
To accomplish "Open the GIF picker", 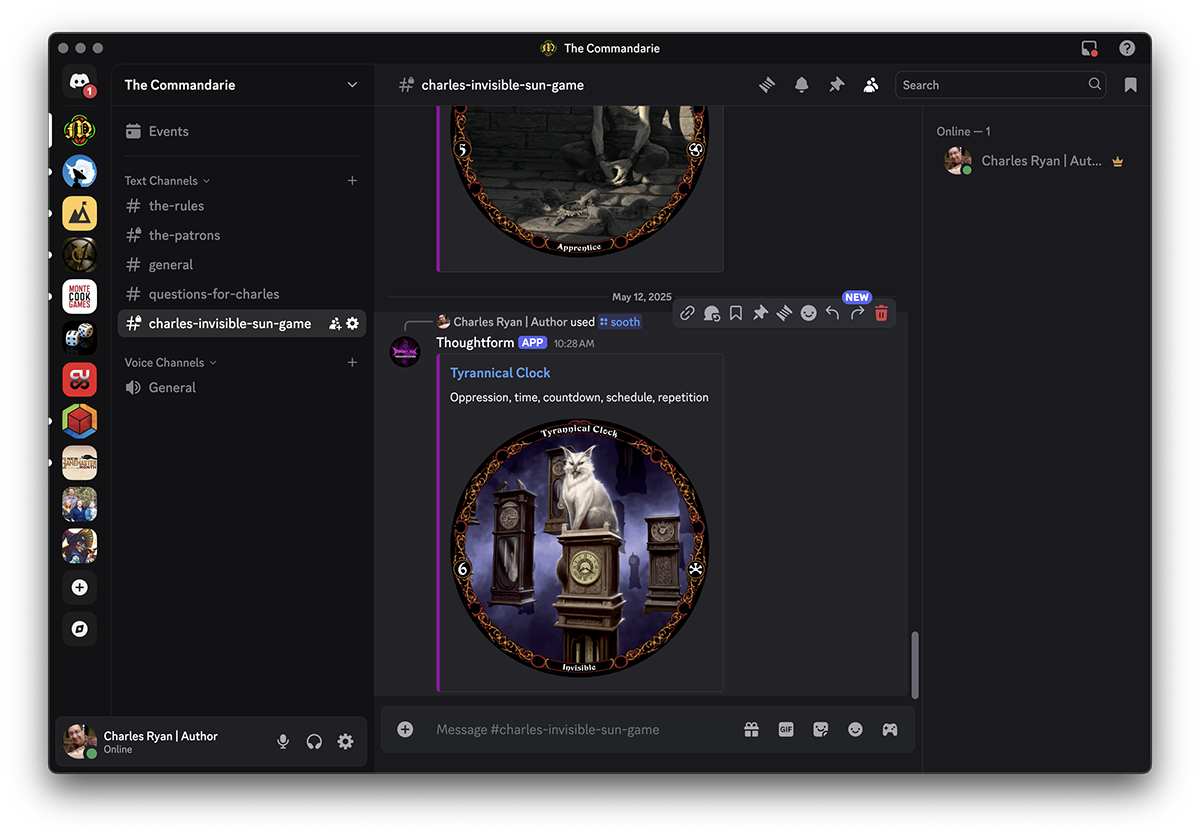I will click(x=786, y=730).
